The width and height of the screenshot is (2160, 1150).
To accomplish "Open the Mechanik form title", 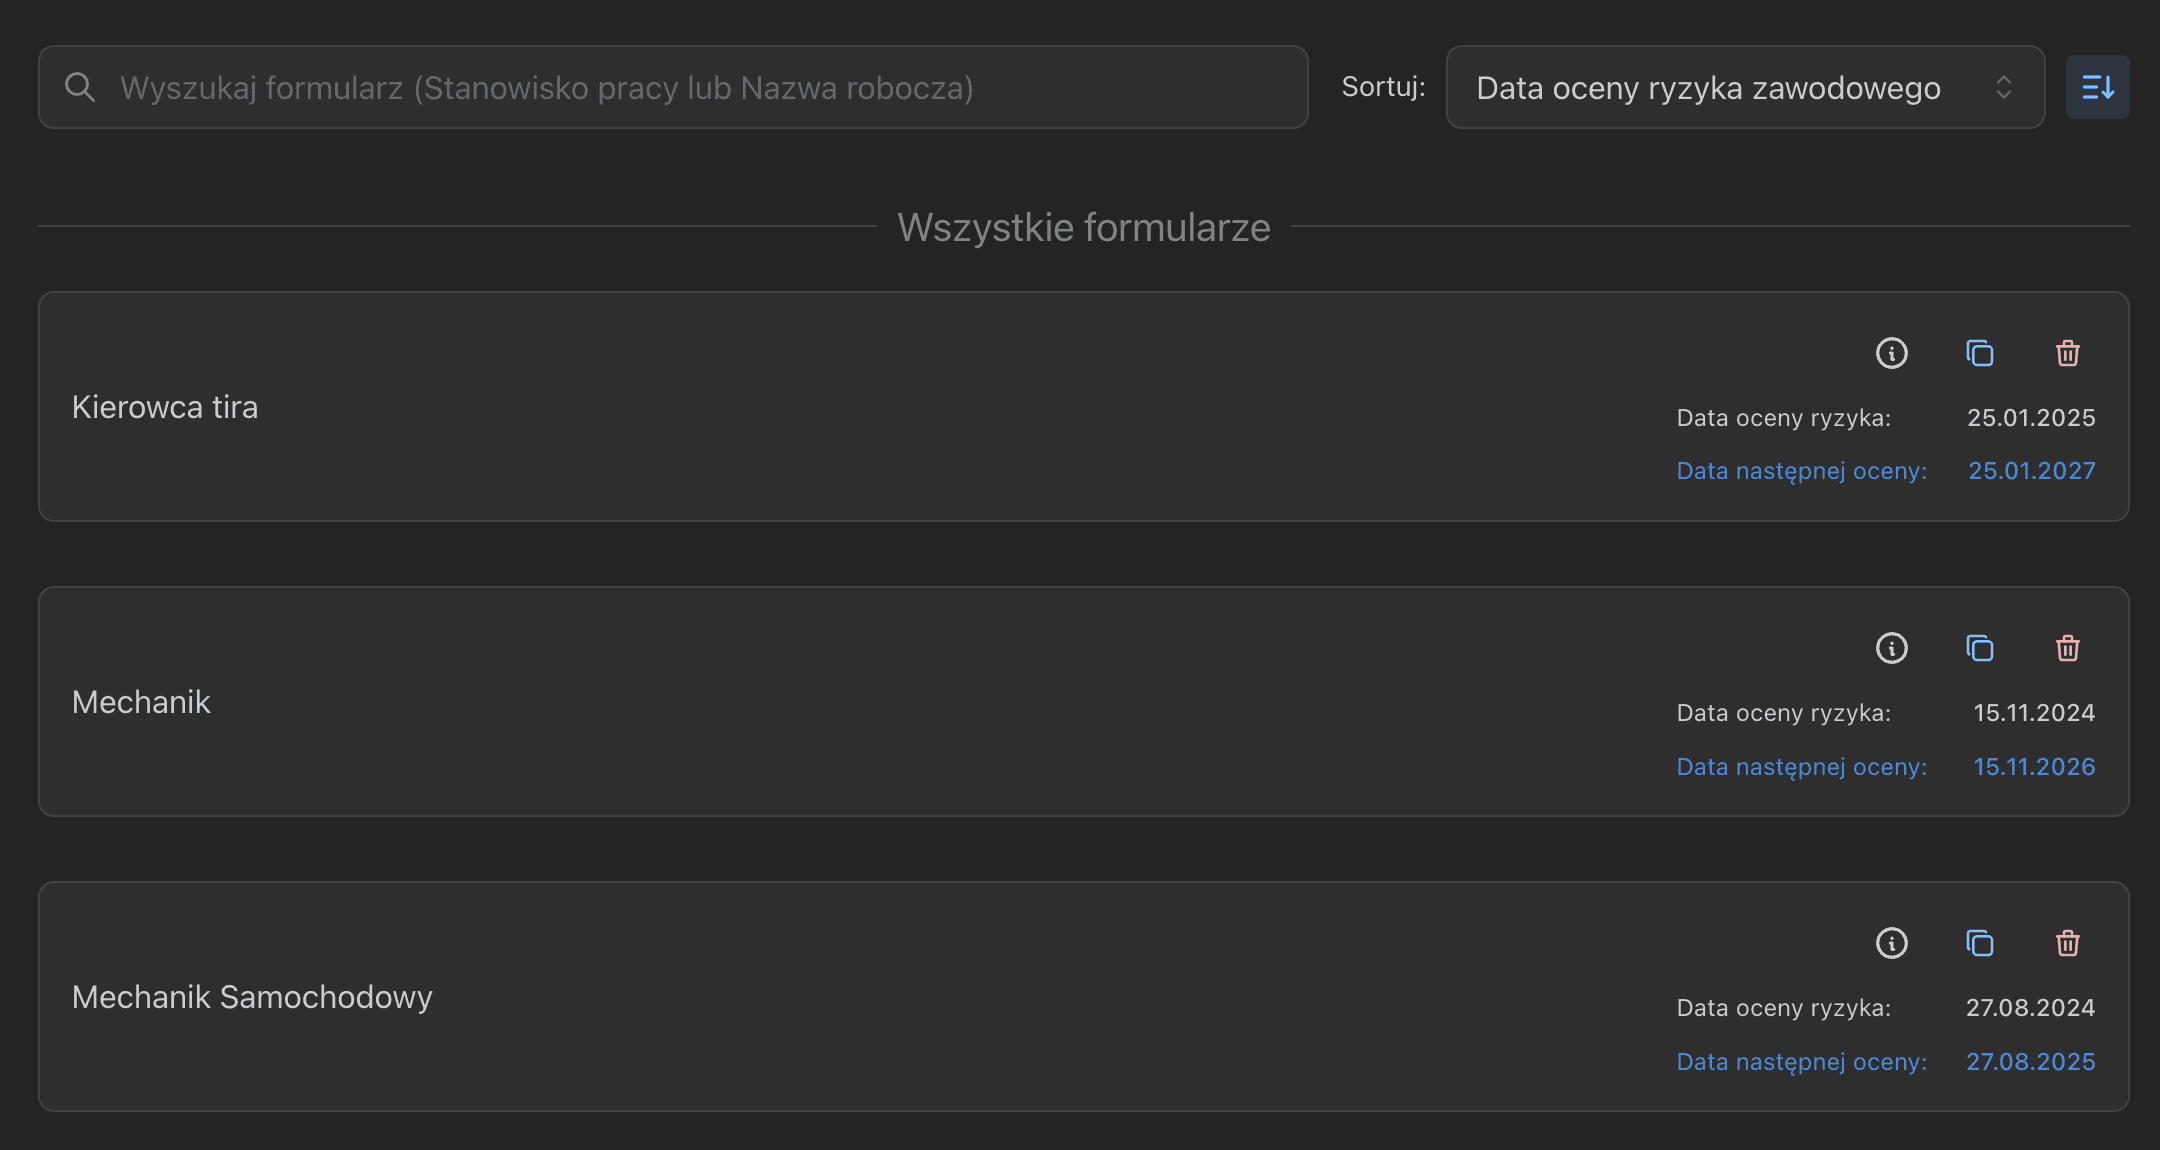I will pos(141,702).
